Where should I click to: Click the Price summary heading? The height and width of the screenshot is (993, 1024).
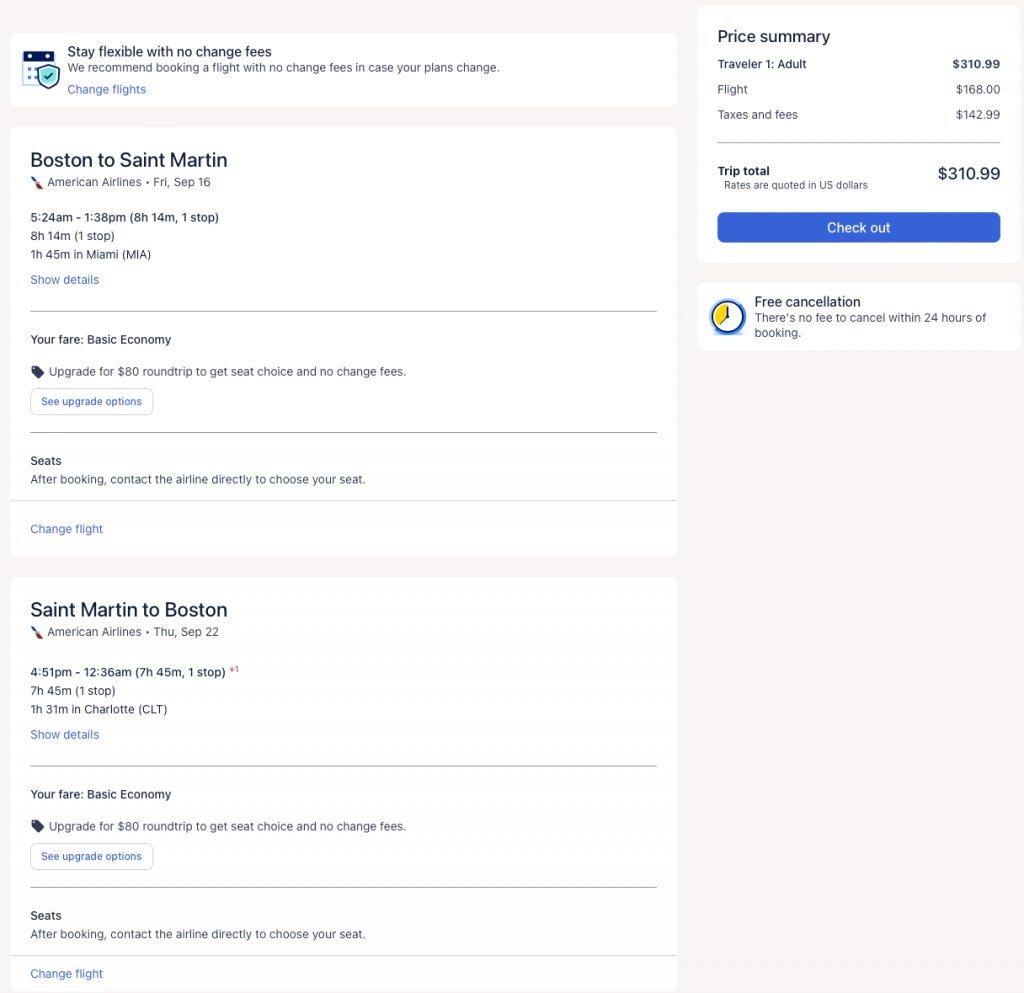(x=774, y=37)
